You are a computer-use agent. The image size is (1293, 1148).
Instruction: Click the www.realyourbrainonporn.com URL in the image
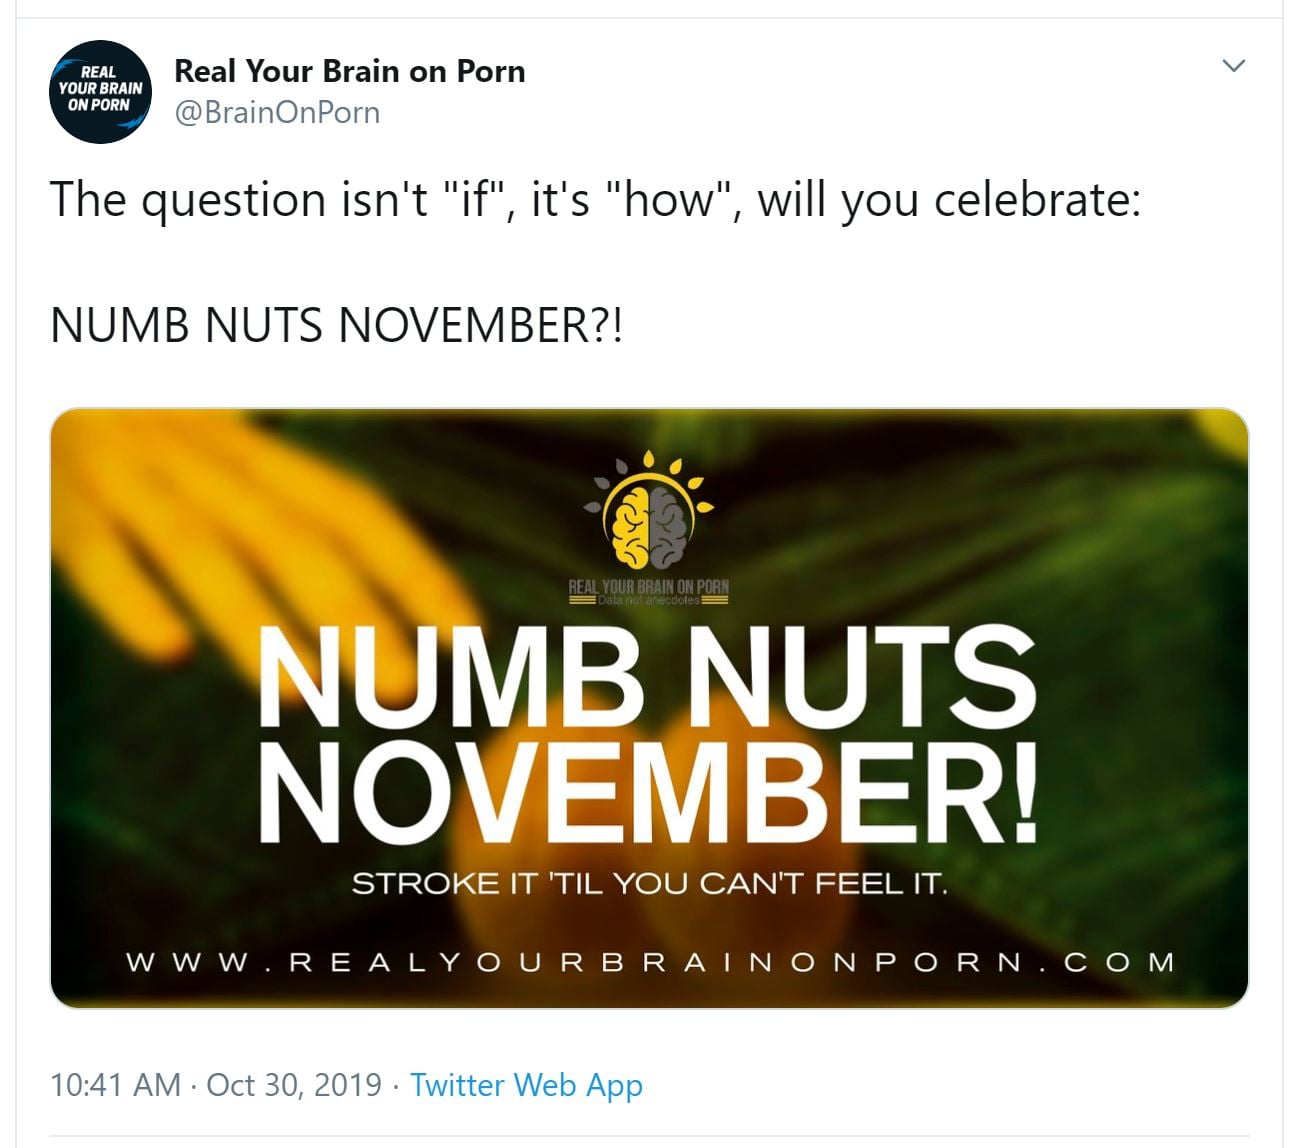click(649, 962)
